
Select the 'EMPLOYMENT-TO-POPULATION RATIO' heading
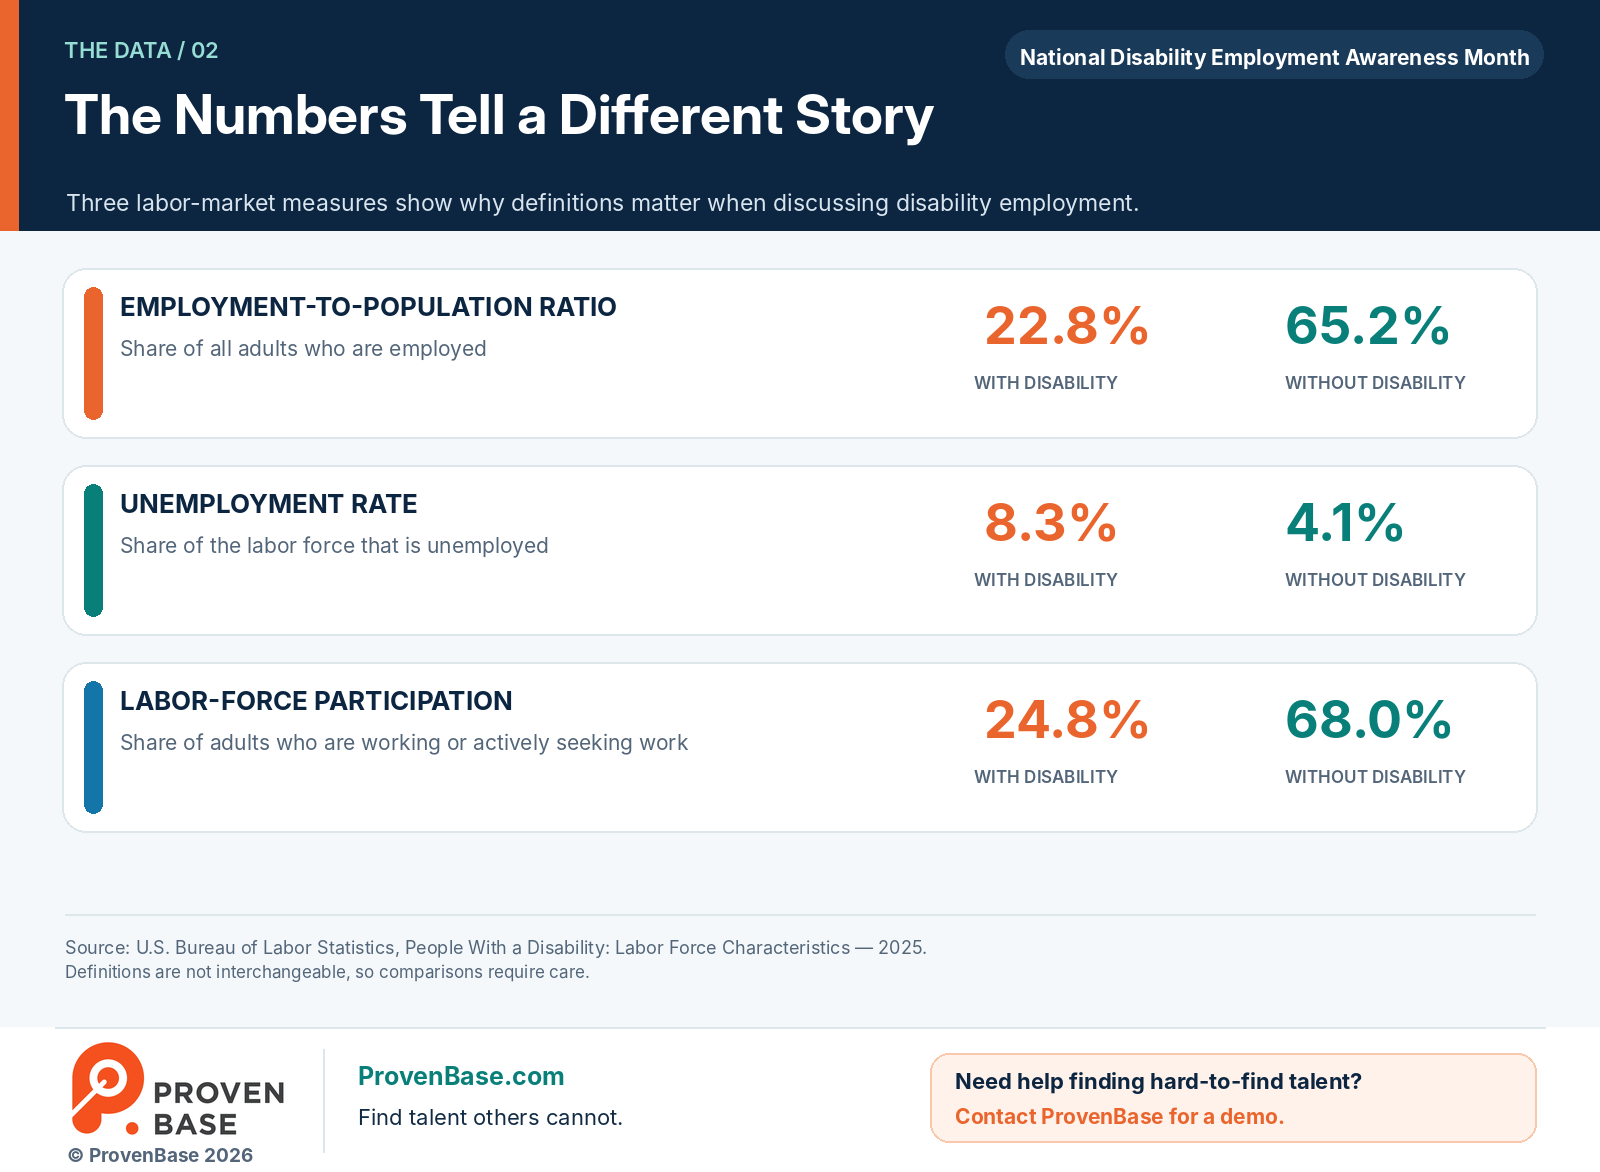click(368, 307)
